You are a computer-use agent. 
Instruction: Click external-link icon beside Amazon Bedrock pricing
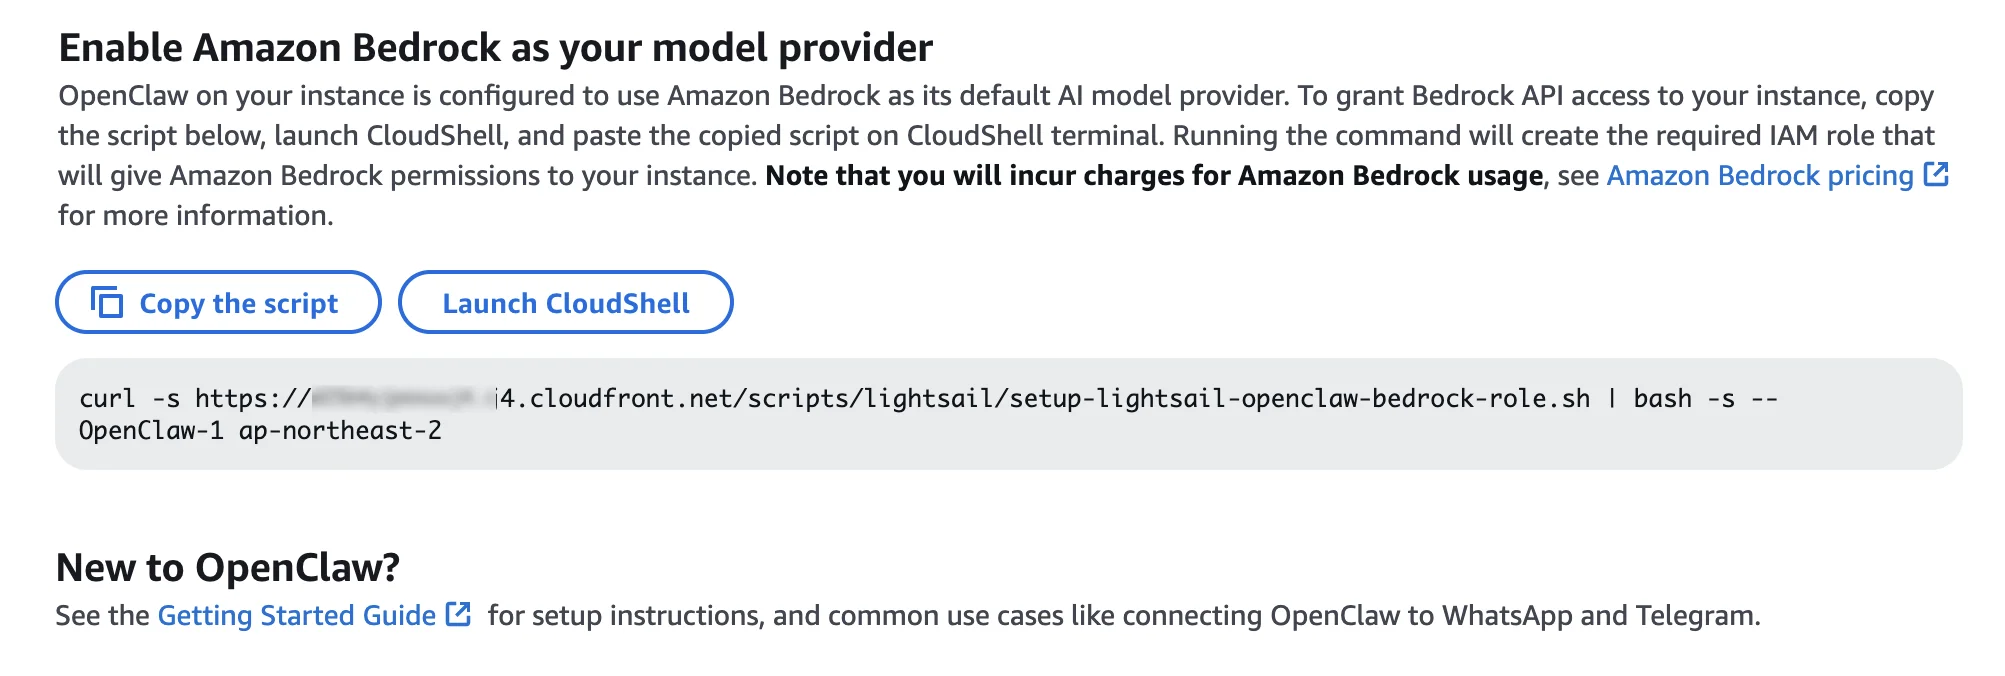(x=1936, y=175)
